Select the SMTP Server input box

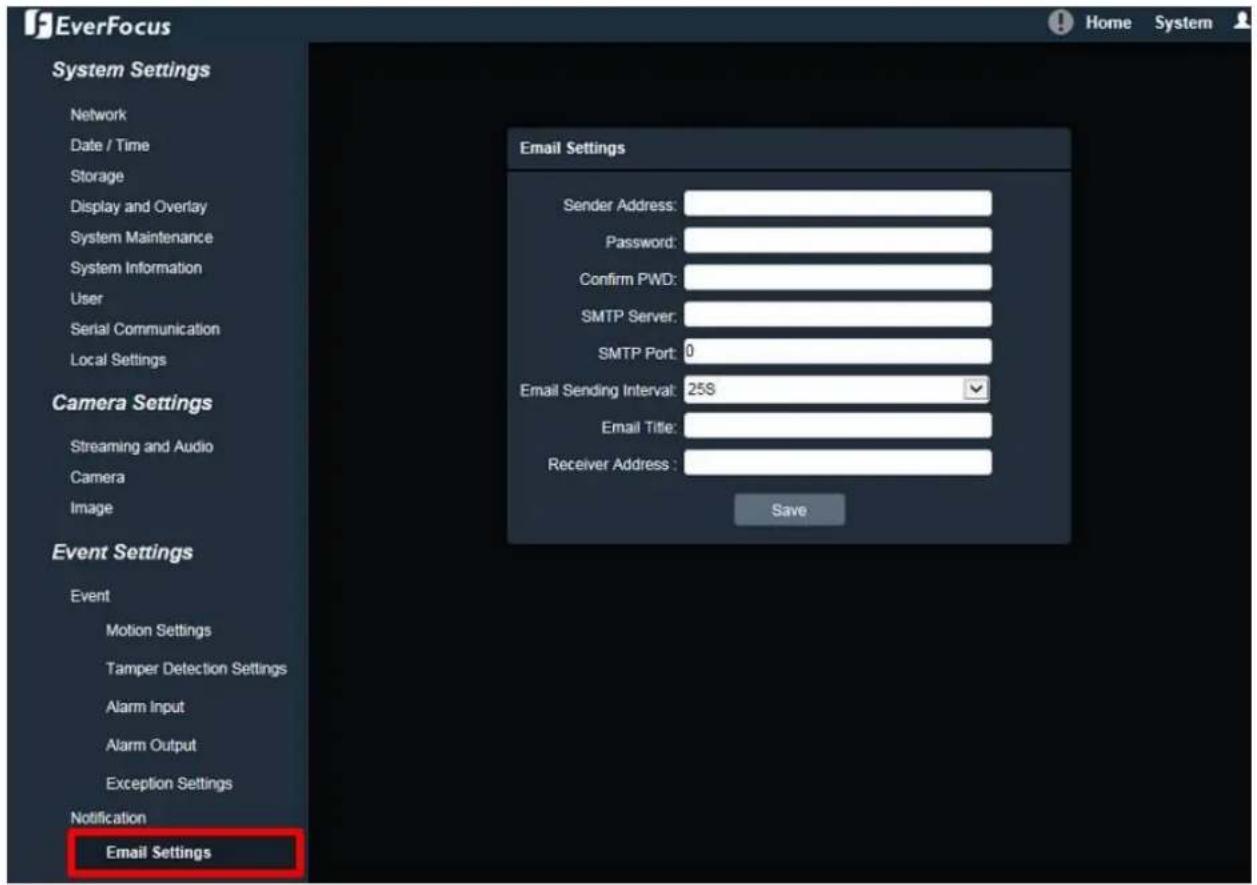[838, 315]
